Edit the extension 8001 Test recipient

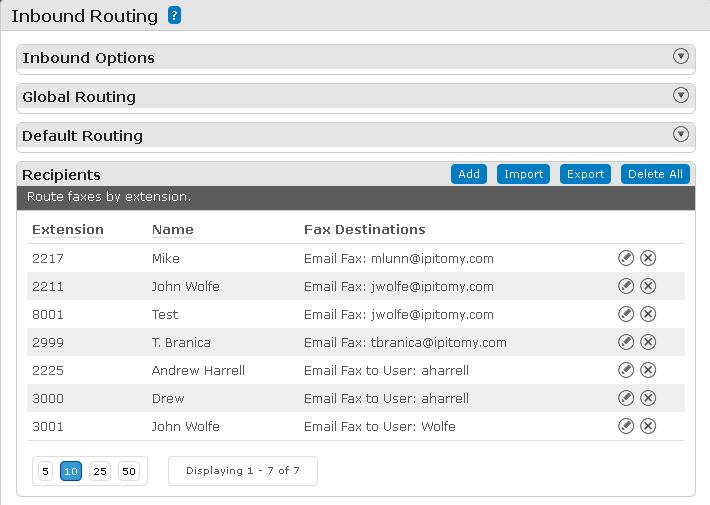point(626,314)
